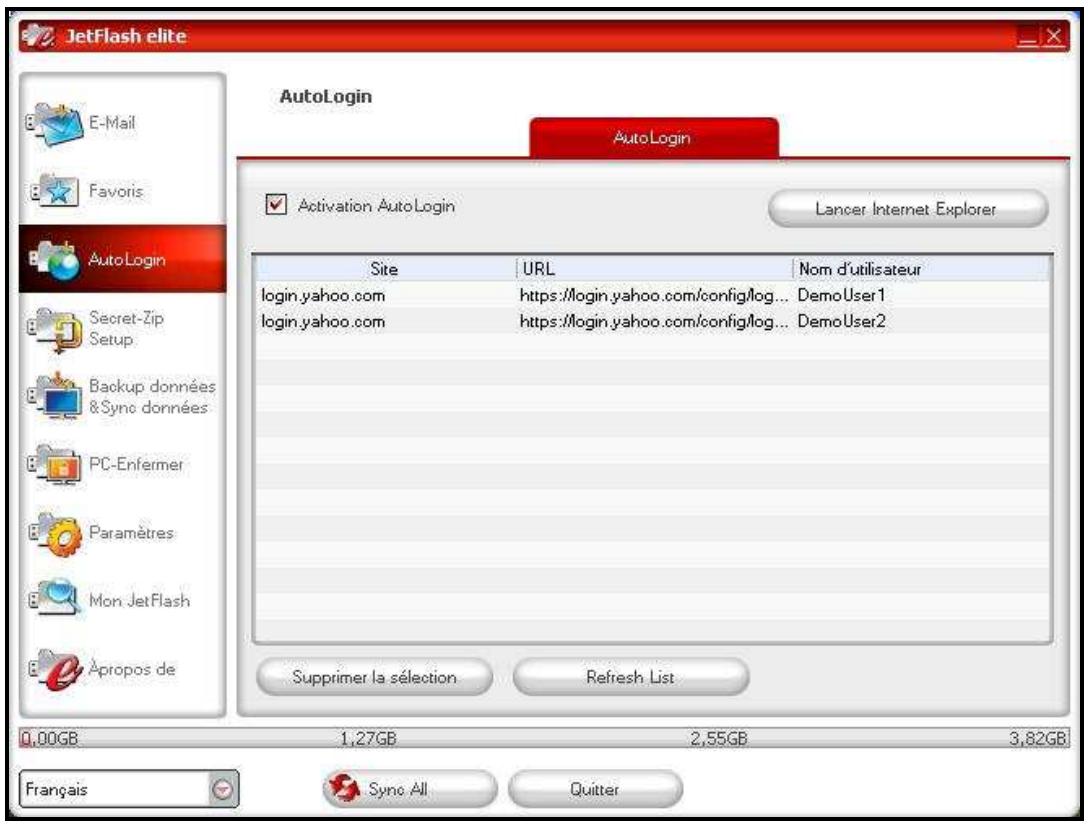The width and height of the screenshot is (1090, 826).
Task: Select the Mon JetFlash sidebar label
Action: coord(139,600)
